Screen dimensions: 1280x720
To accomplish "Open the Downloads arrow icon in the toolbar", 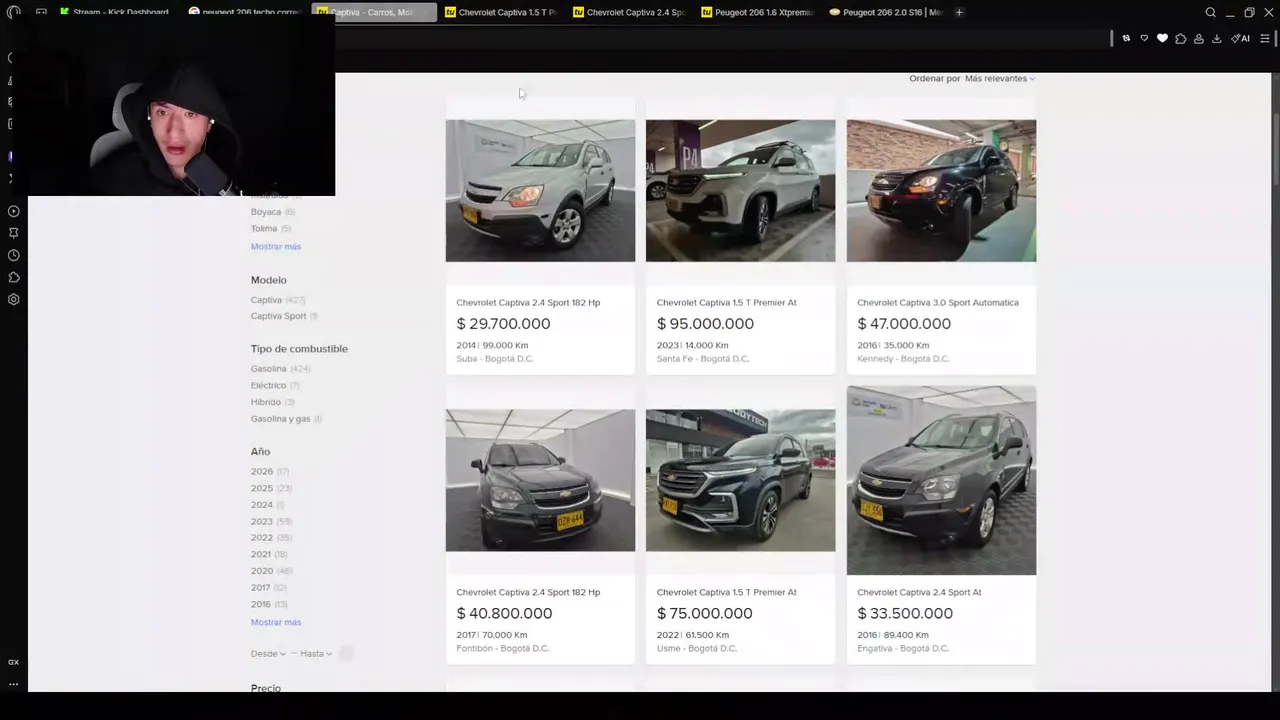I will coord(1216,38).
